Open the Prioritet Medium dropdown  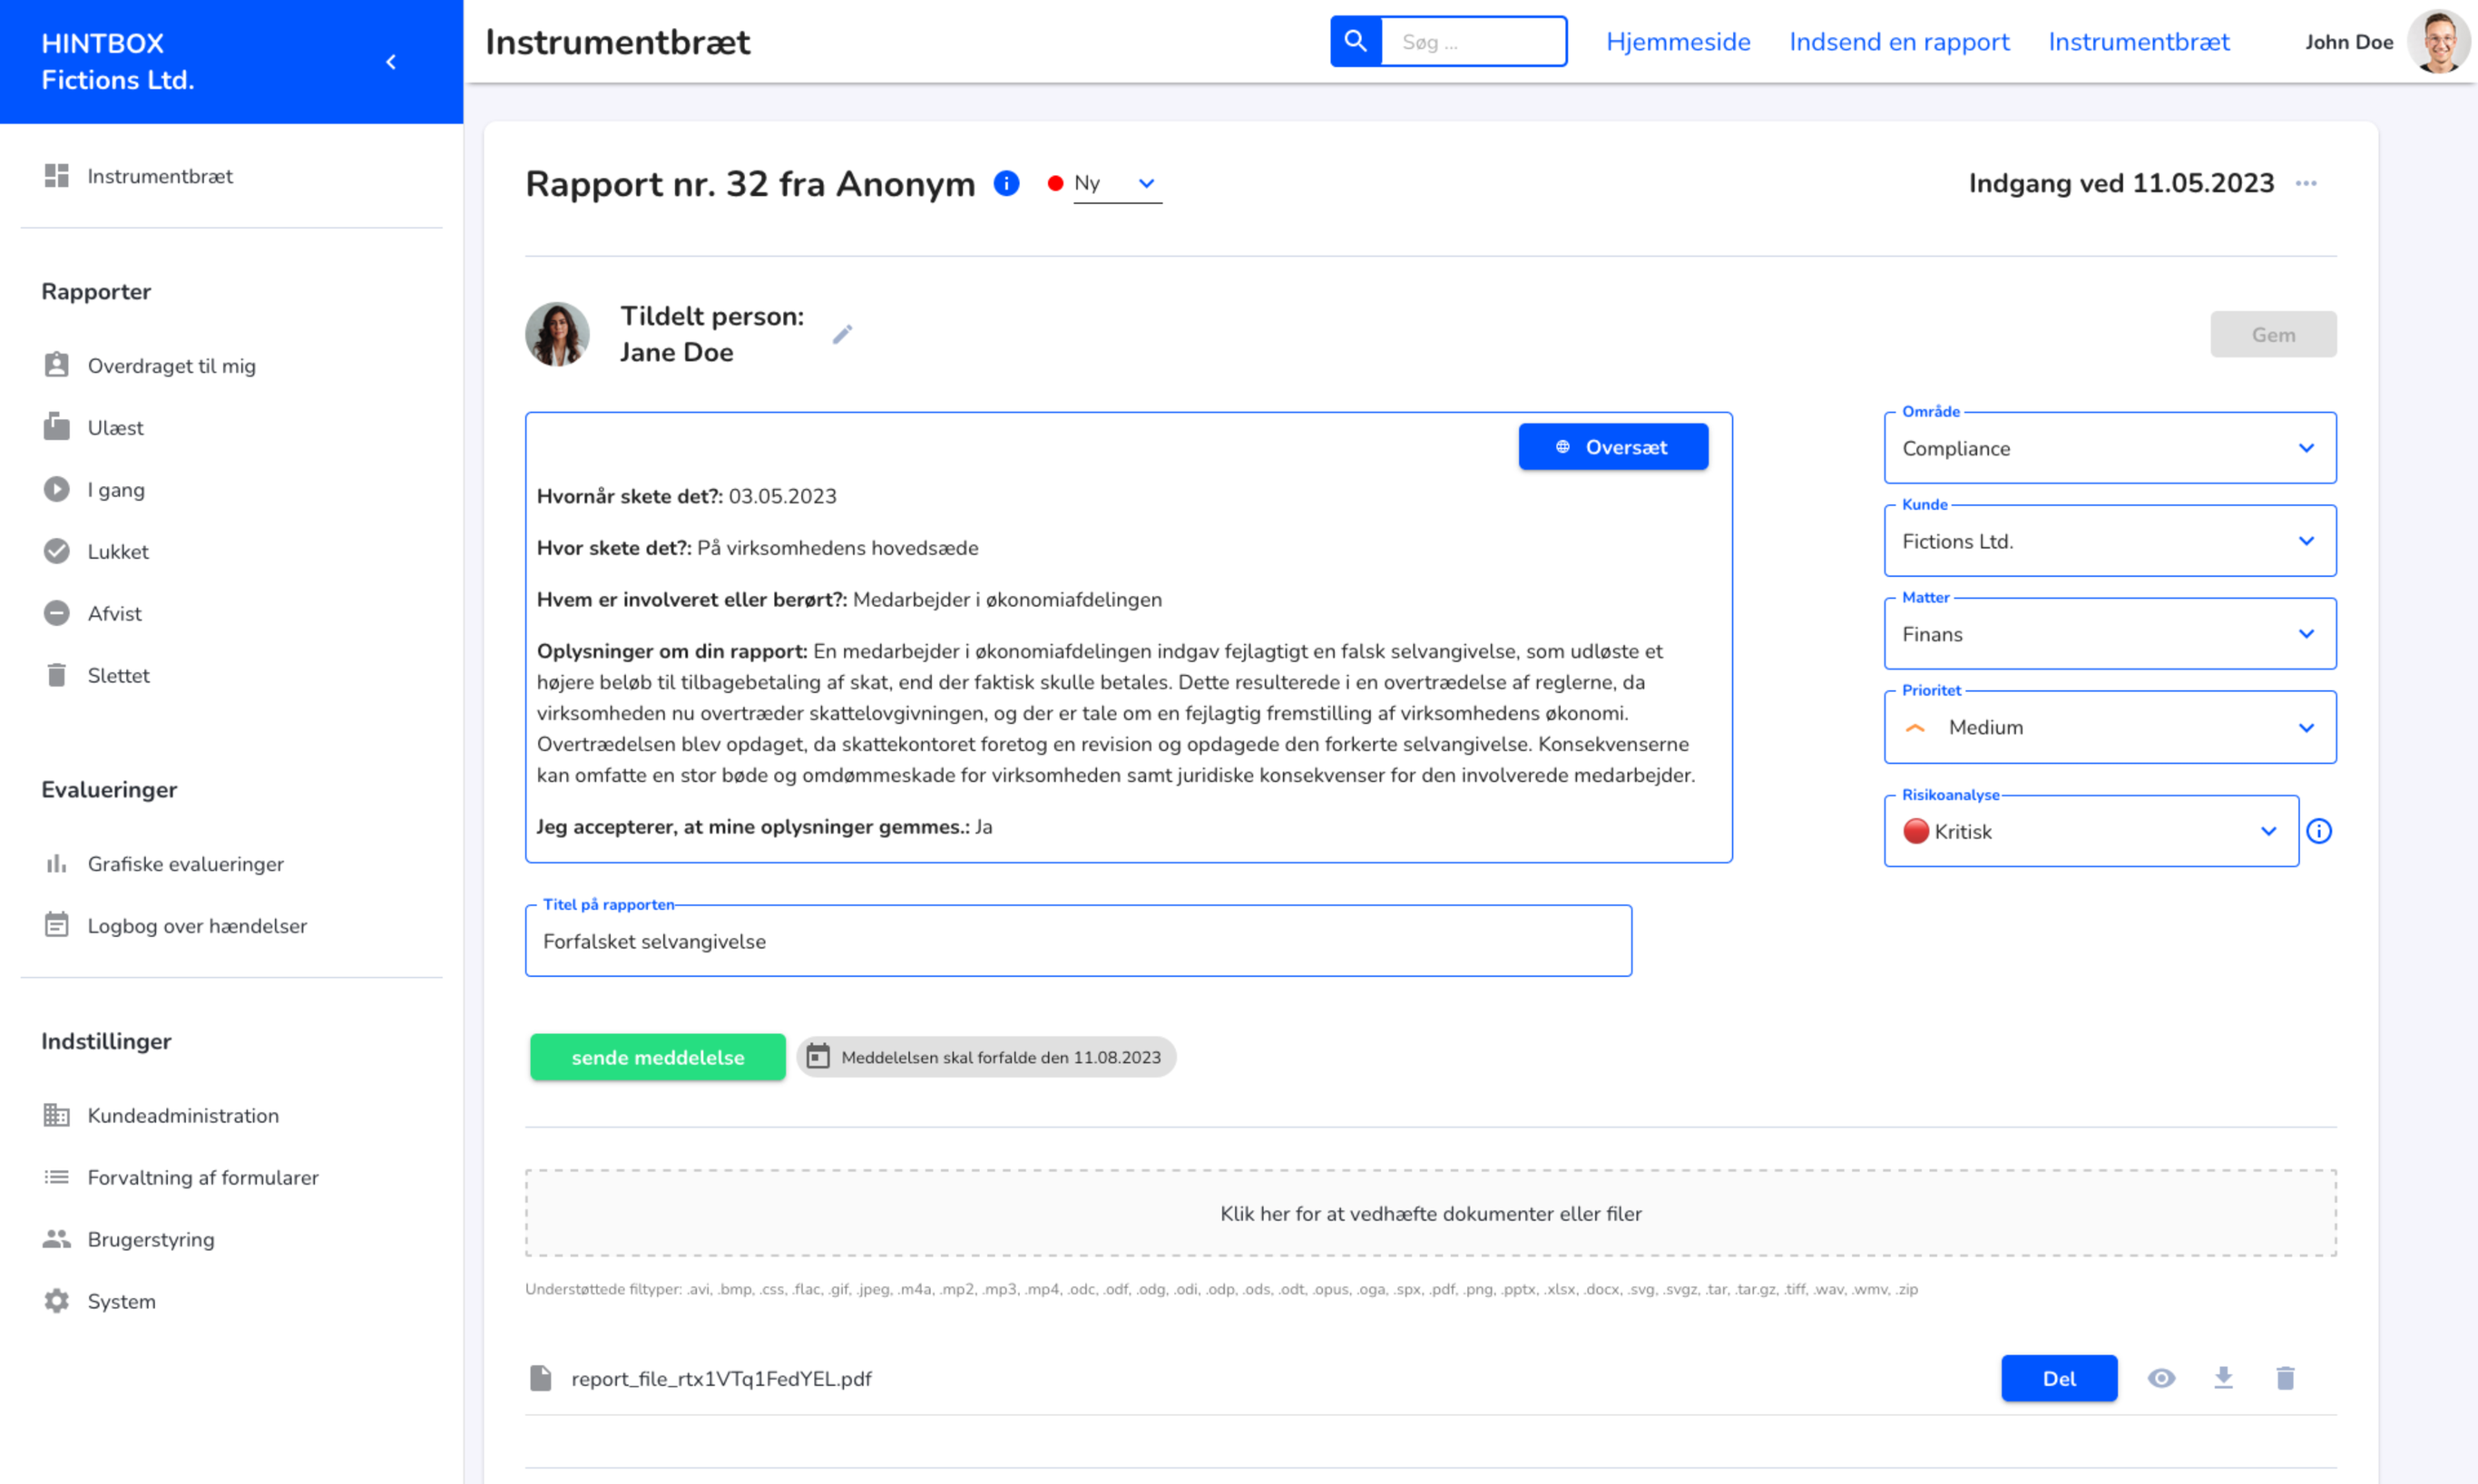tap(2109, 727)
